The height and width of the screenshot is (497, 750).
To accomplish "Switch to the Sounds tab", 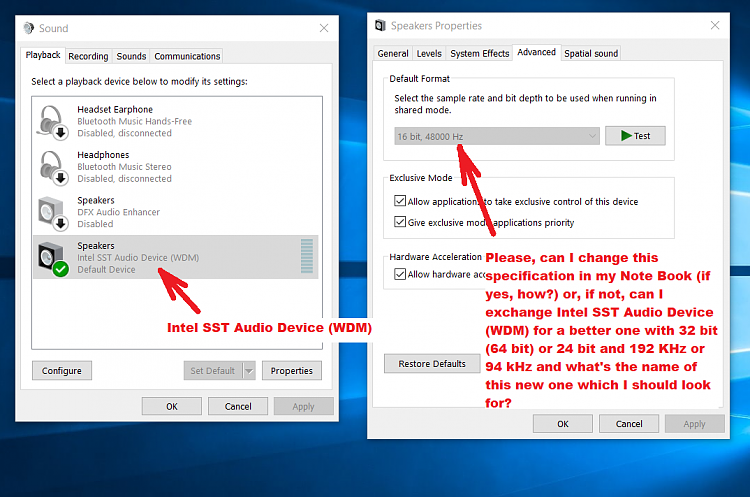I will point(131,56).
